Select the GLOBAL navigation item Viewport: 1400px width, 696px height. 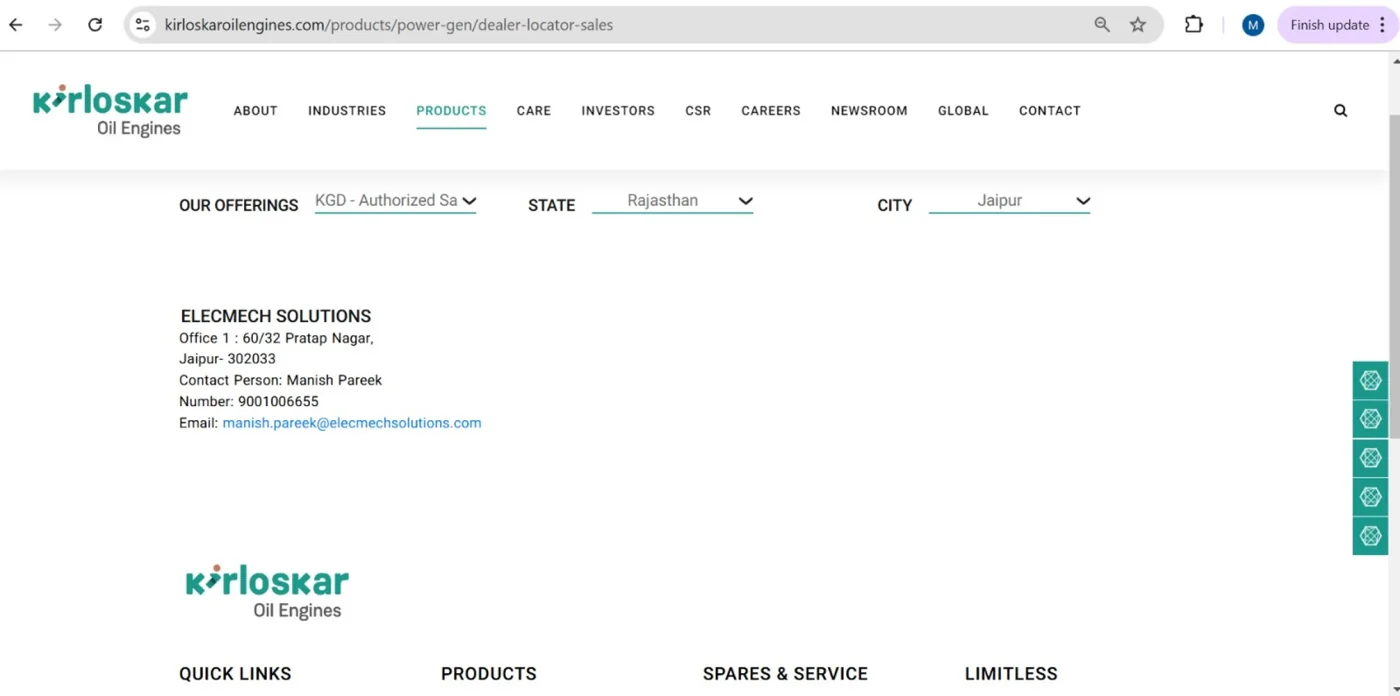[963, 111]
